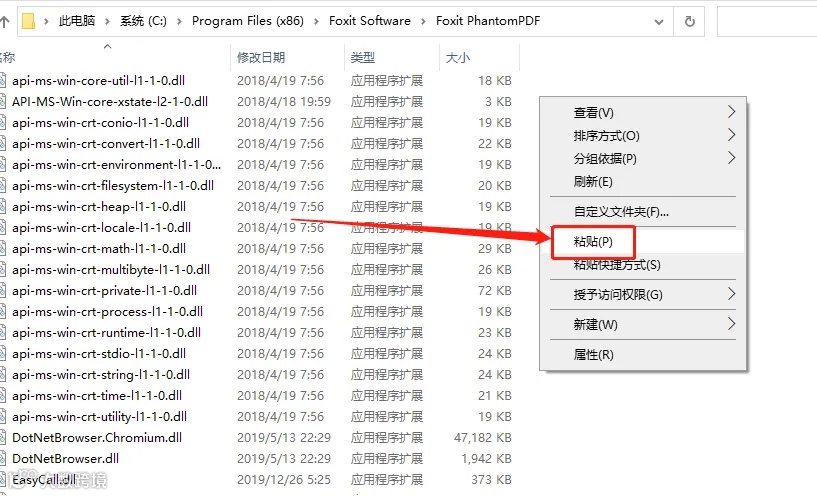Go to Program Files (x86) breadcrumb
817x496 pixels.
(x=247, y=21)
